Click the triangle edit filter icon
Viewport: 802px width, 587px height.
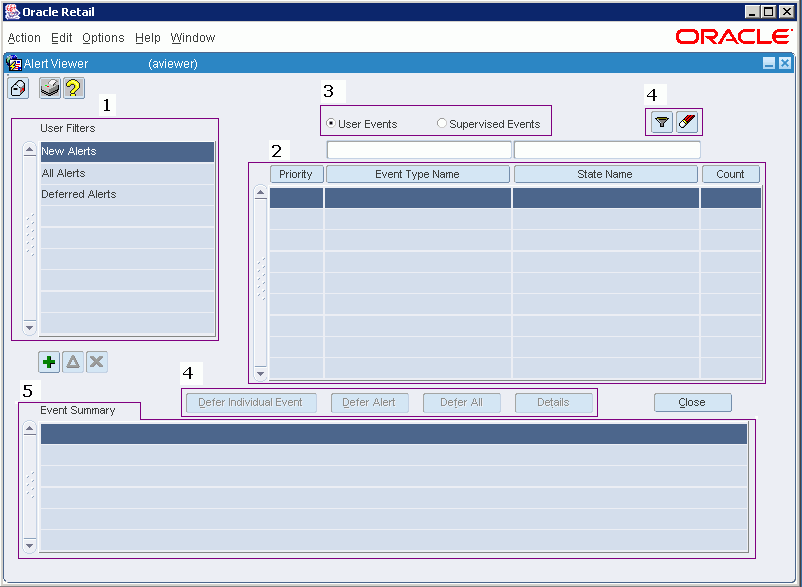click(x=73, y=363)
